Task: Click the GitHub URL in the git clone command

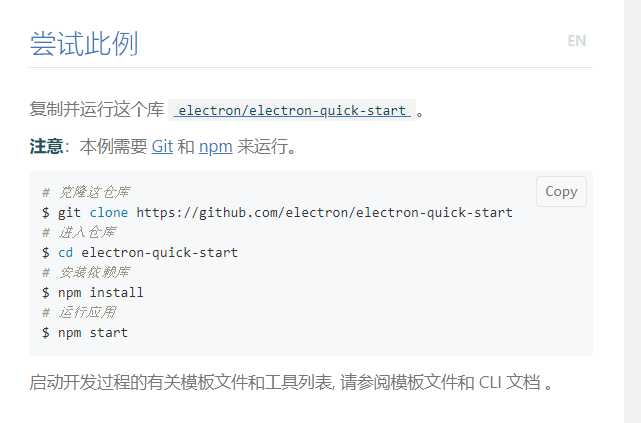Action: tap(325, 213)
